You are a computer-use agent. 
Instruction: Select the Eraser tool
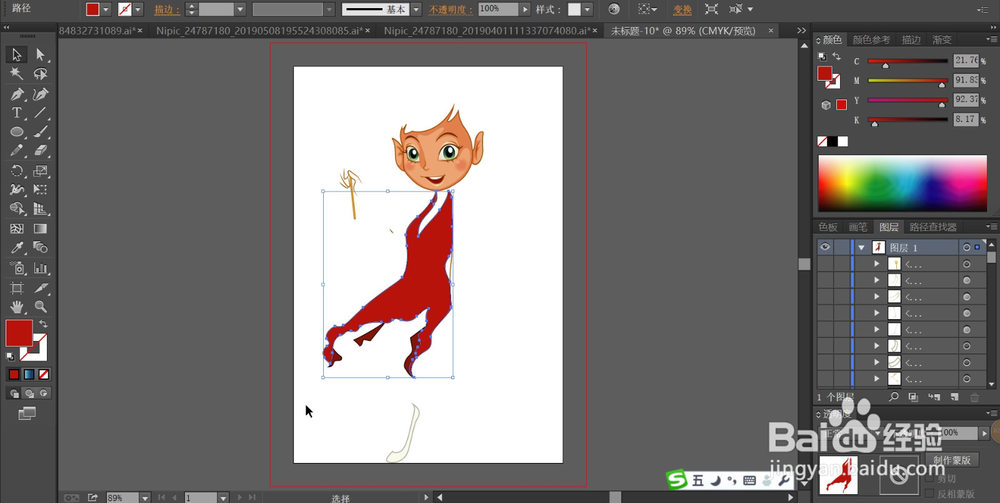click(40, 151)
